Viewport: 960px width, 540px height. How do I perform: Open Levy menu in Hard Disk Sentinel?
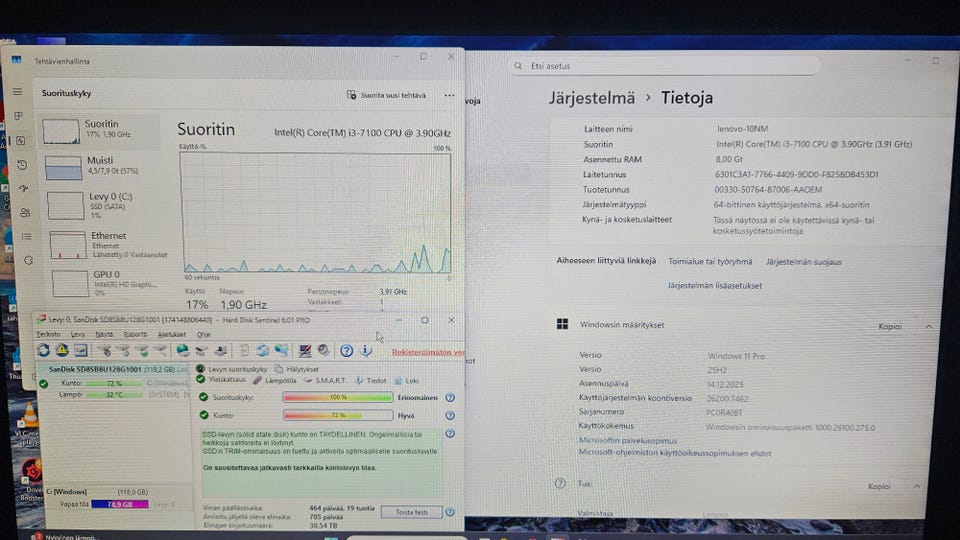tap(78, 334)
